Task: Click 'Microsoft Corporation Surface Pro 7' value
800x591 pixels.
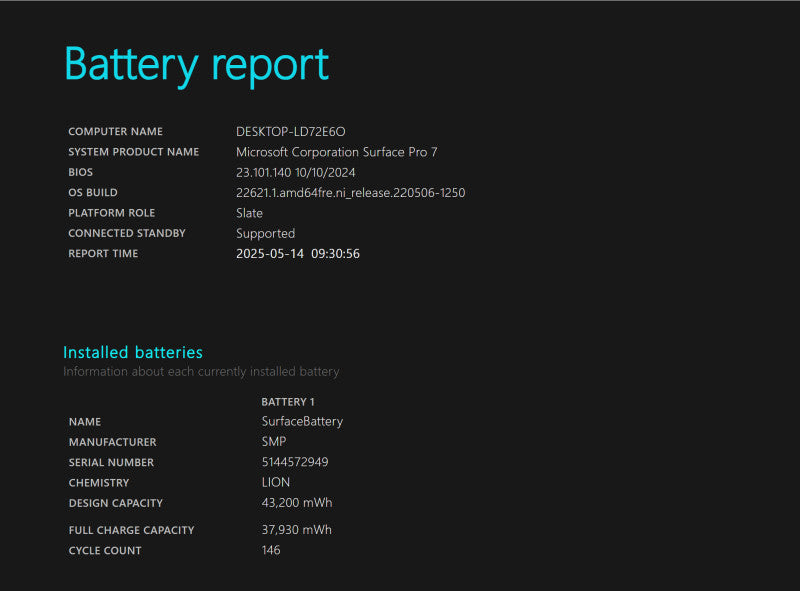Action: pos(336,152)
